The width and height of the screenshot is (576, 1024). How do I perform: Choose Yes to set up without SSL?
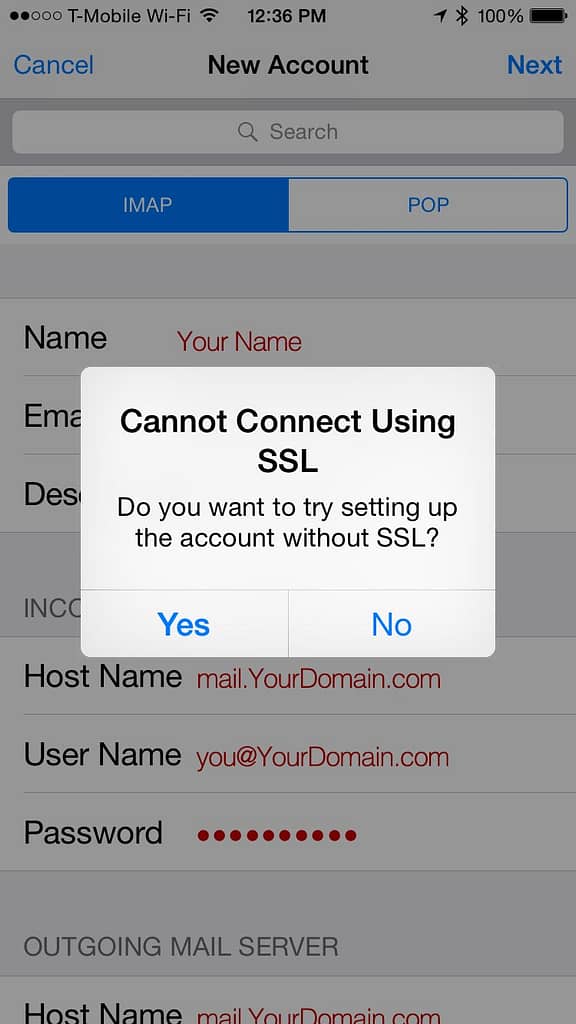184,624
